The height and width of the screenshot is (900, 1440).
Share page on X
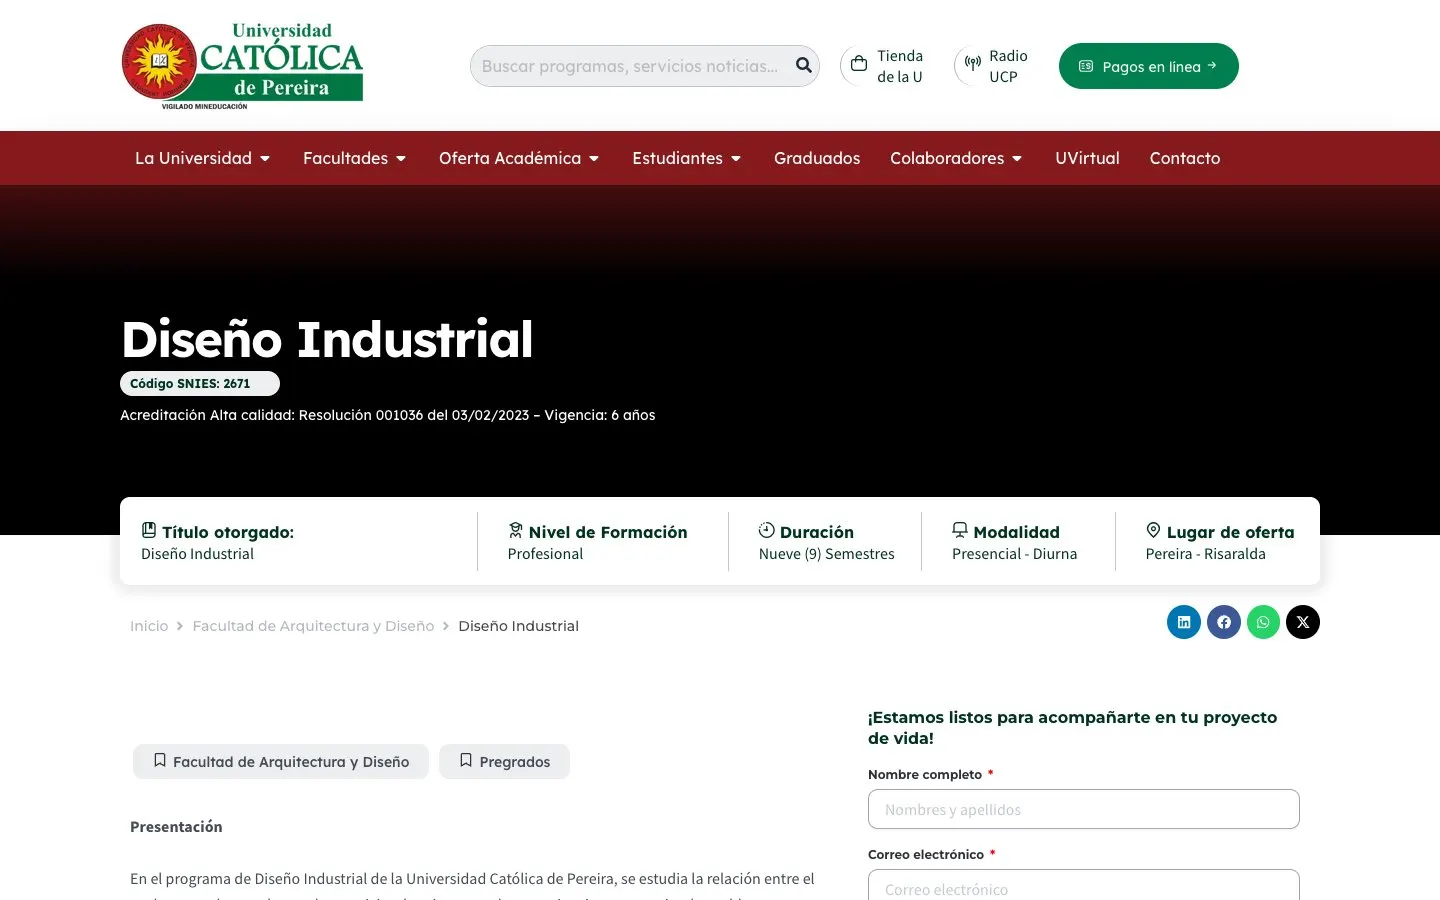click(1303, 622)
